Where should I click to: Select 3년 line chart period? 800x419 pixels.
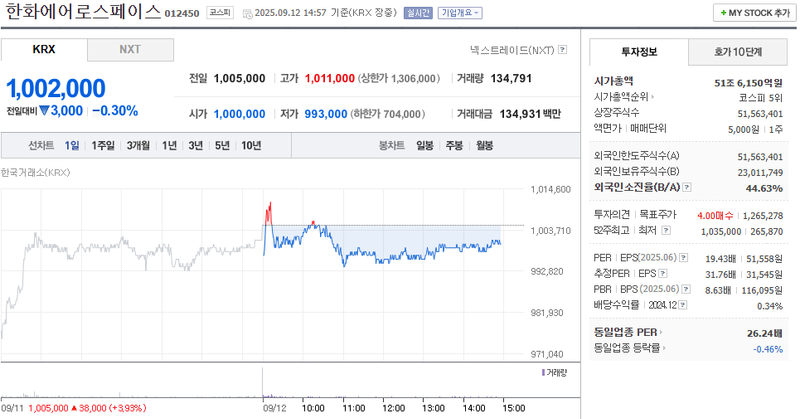point(195,145)
